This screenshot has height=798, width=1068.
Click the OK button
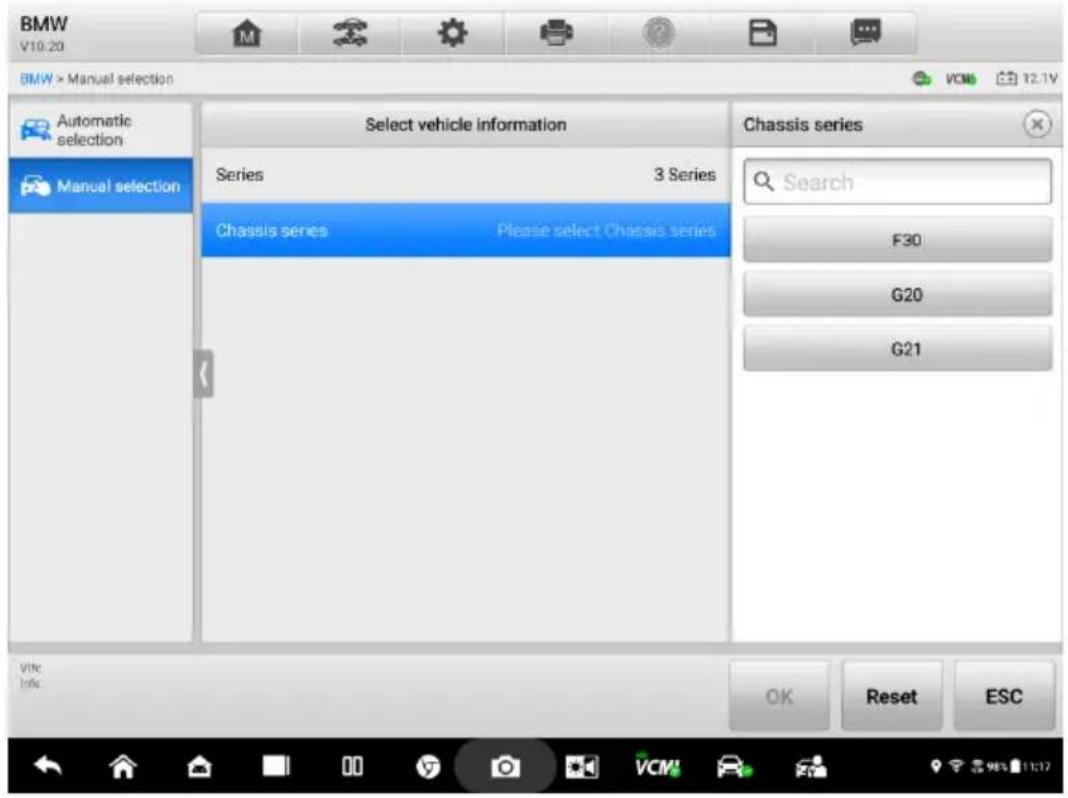(x=779, y=696)
